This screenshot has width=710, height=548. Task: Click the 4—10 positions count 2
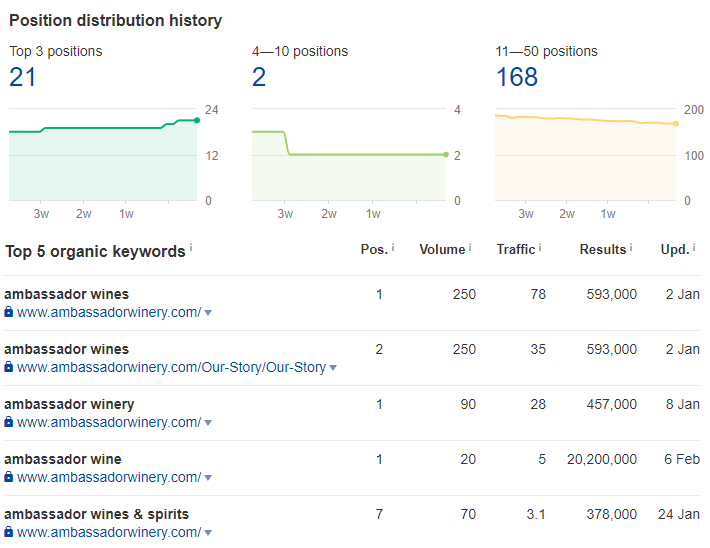[259, 77]
